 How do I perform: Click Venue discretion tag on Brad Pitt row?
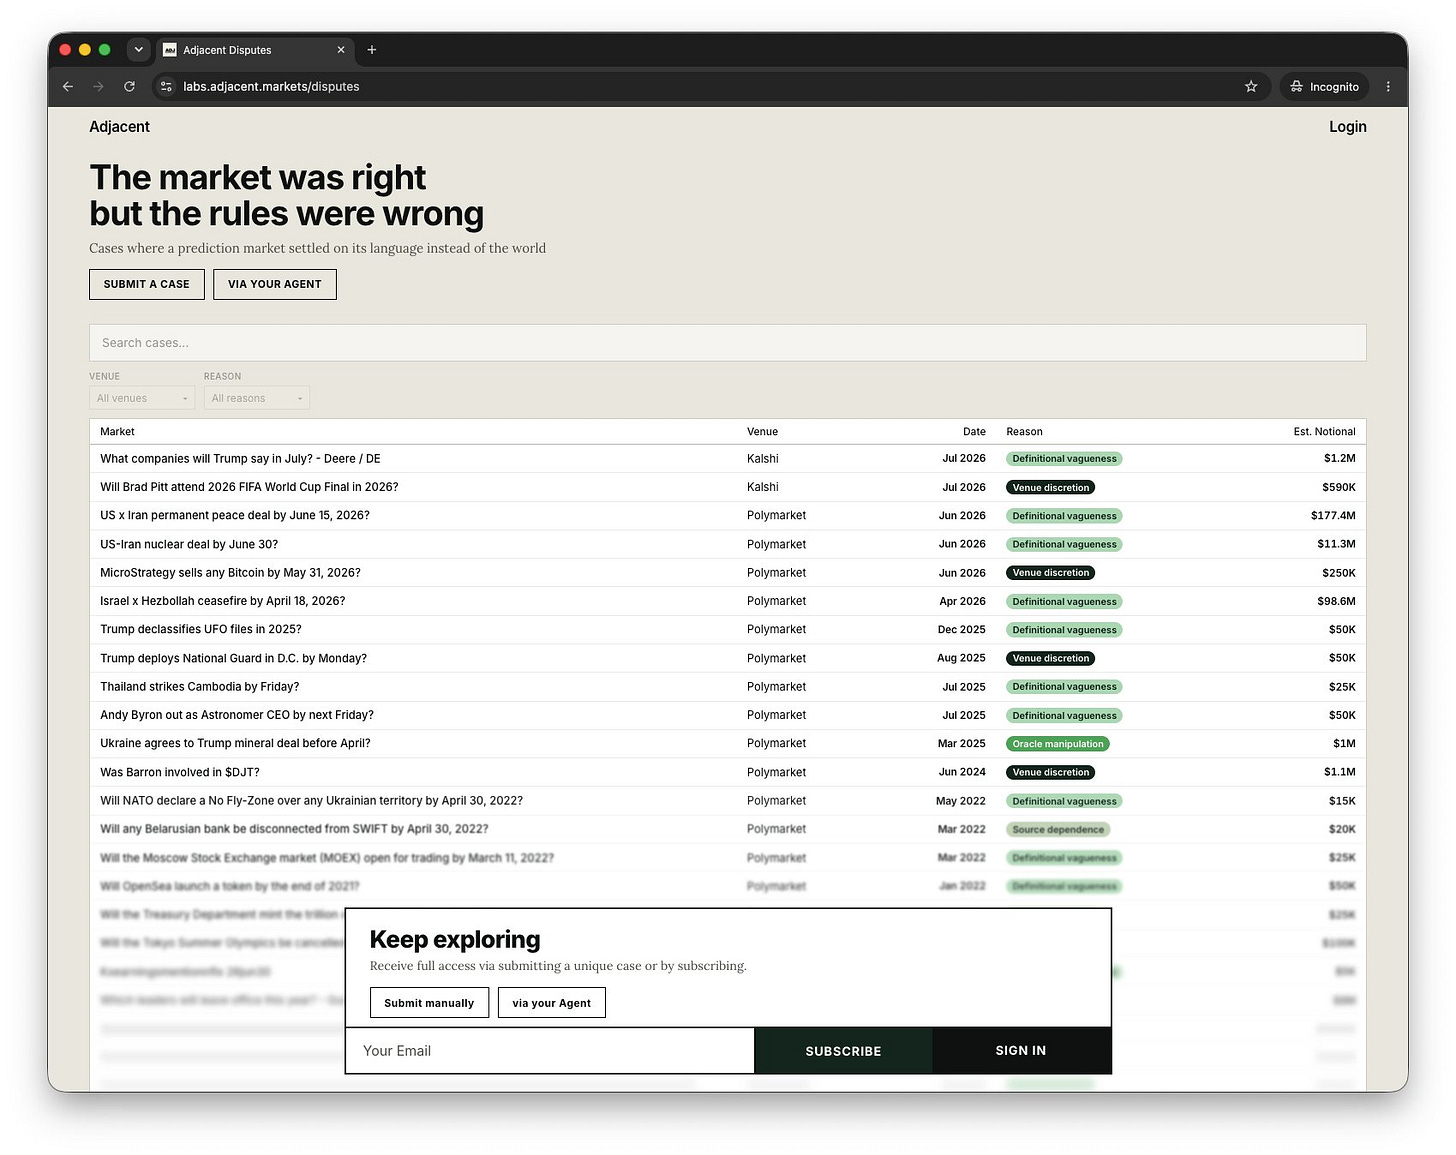pyautogui.click(x=1050, y=488)
